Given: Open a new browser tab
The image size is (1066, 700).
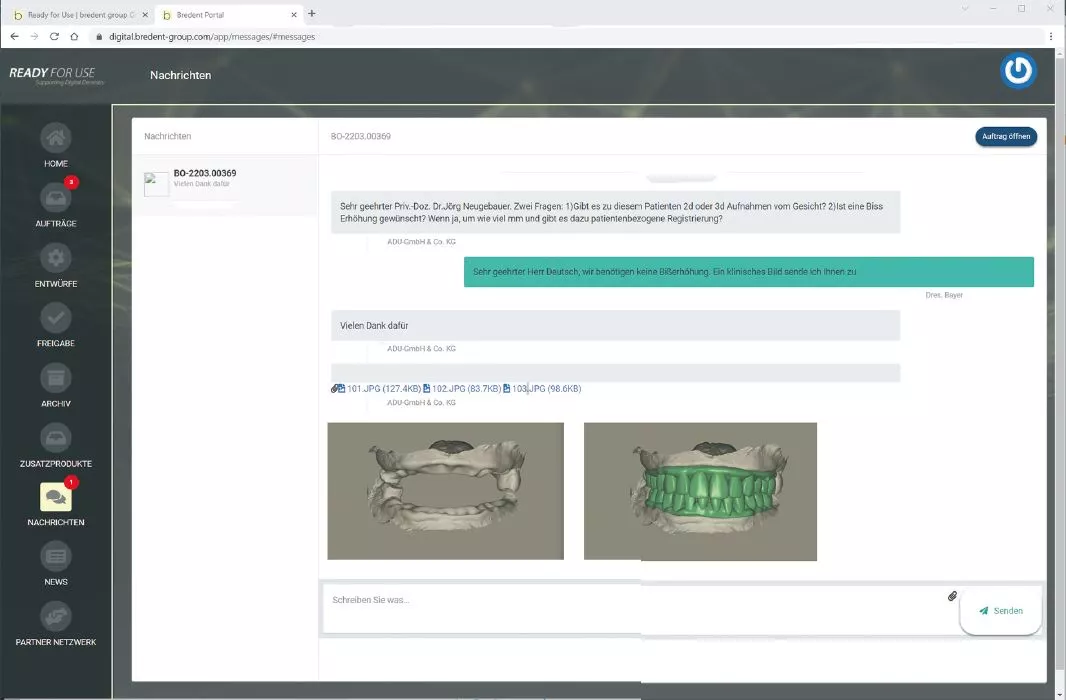Looking at the screenshot, I should click(312, 14).
